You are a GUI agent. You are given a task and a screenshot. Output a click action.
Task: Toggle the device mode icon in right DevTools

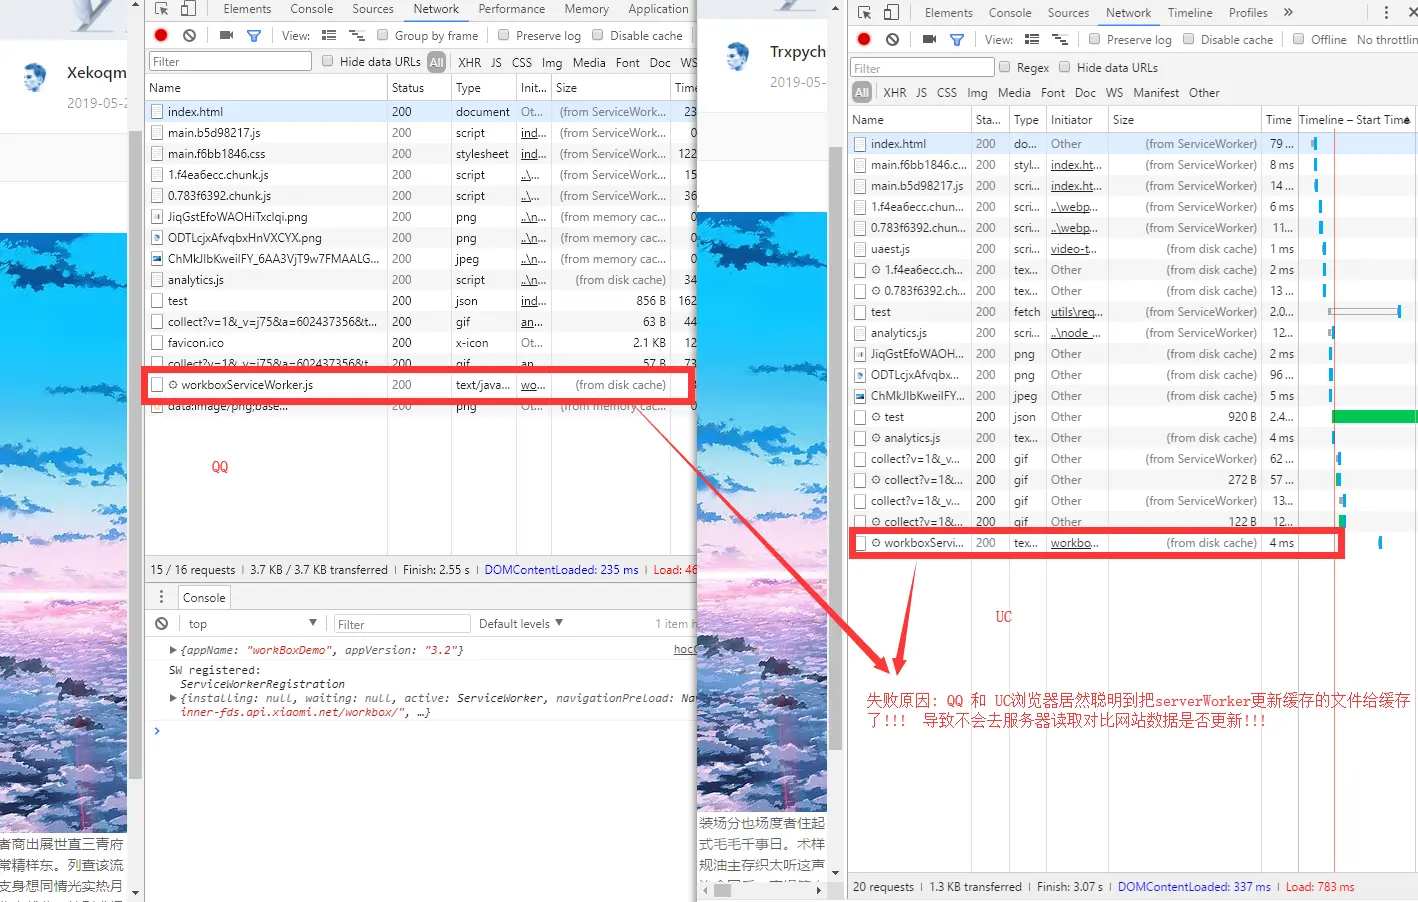pyautogui.click(x=891, y=13)
